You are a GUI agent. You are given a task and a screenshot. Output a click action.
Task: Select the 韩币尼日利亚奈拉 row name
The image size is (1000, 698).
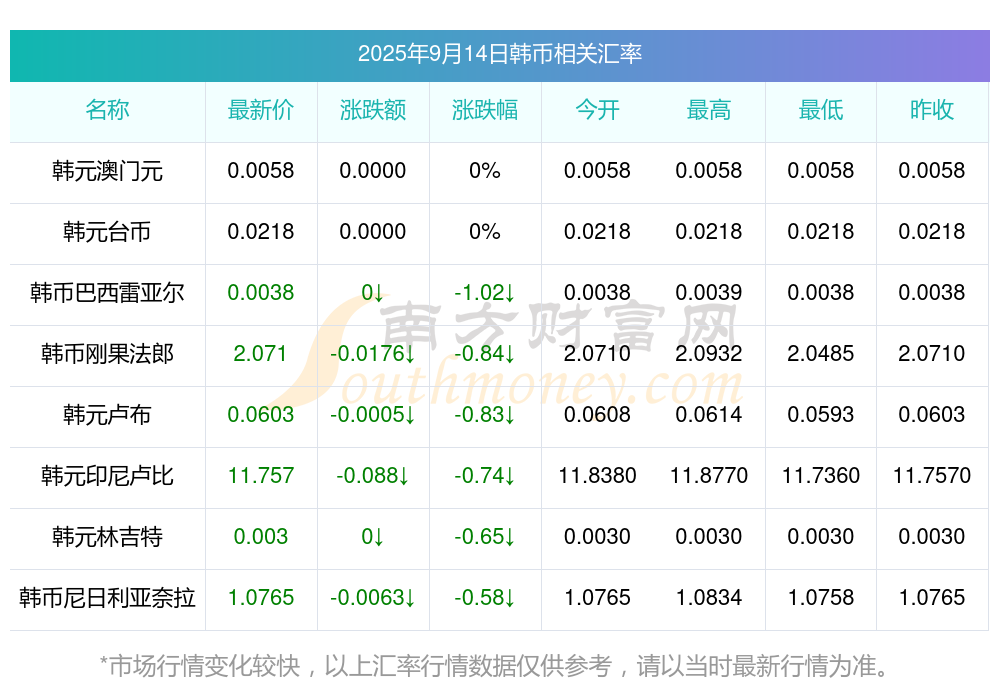pos(107,598)
